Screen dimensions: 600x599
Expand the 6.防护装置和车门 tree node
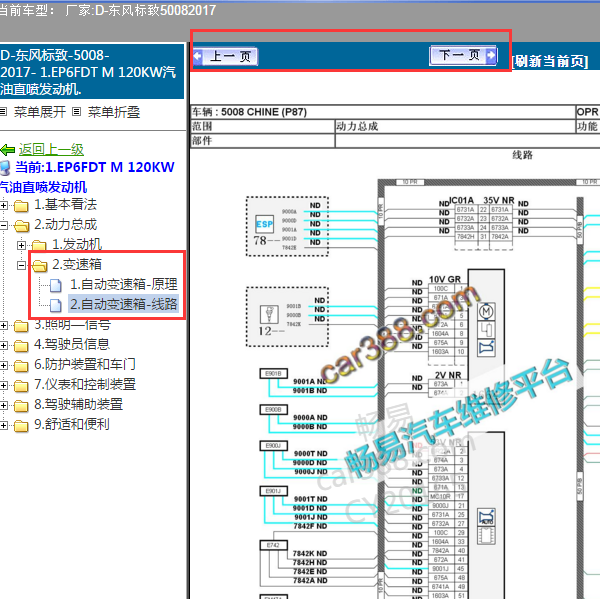(3, 366)
